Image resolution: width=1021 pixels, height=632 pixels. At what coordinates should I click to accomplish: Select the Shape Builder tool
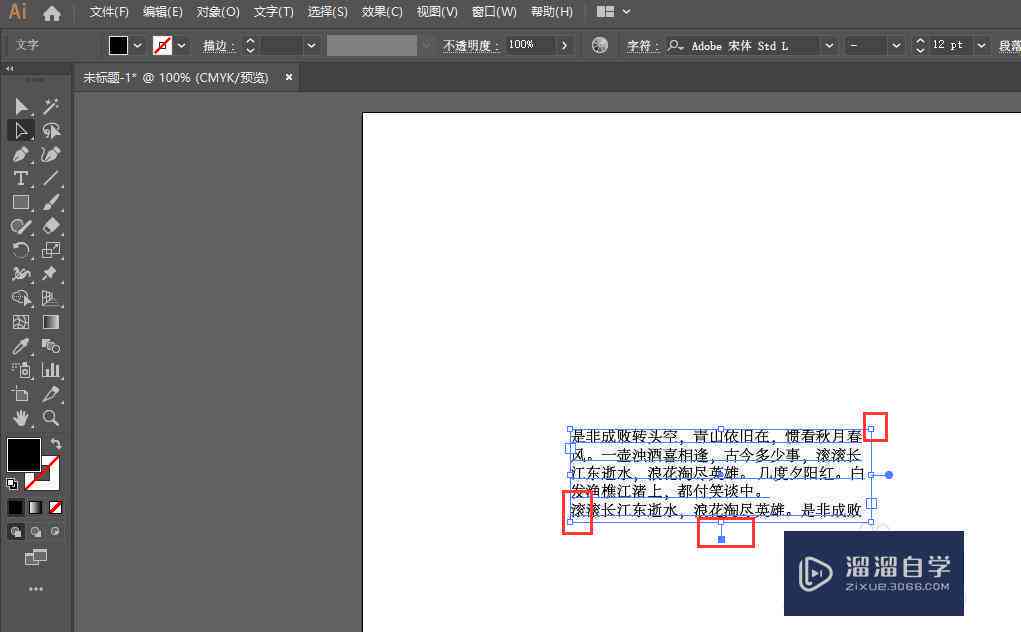pyautogui.click(x=21, y=297)
